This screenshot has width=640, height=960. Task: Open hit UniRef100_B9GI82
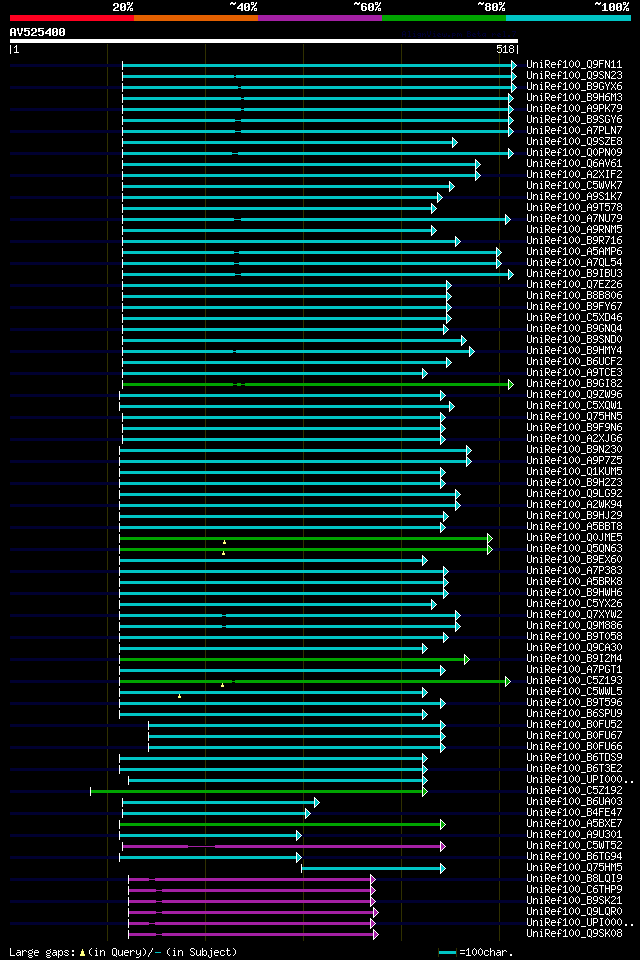pyautogui.click(x=574, y=384)
